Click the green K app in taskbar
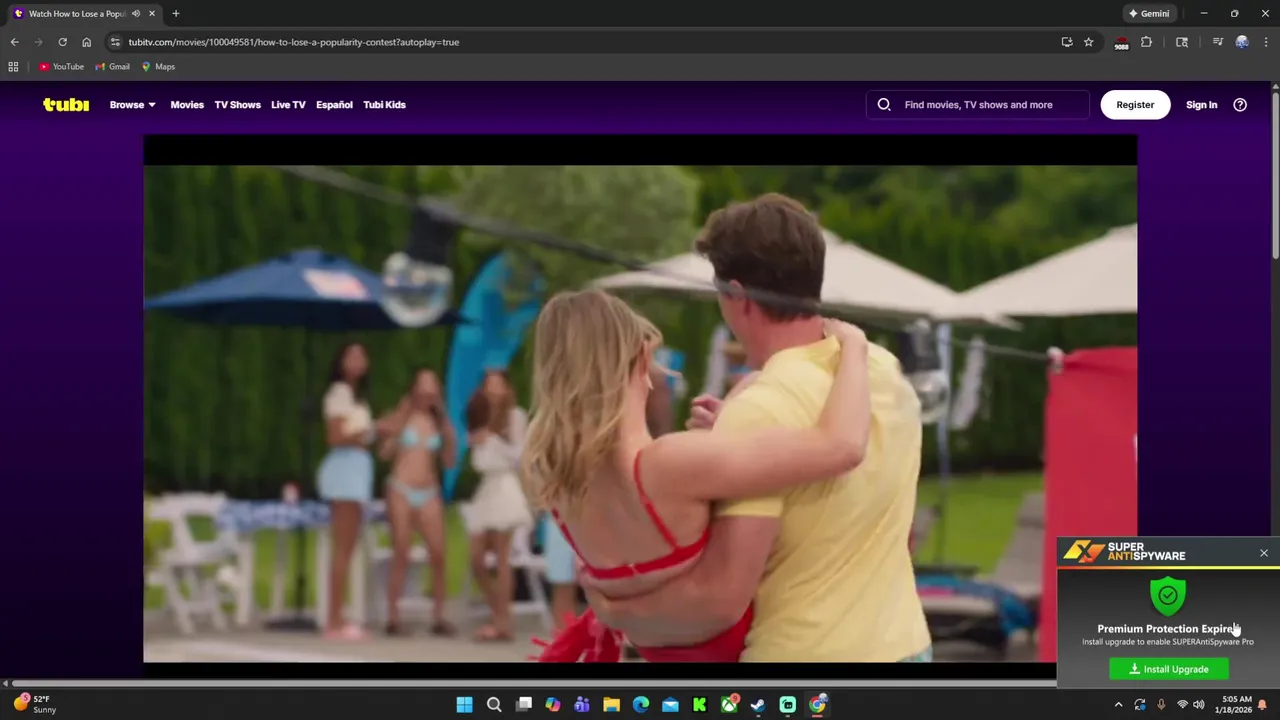Image resolution: width=1280 pixels, height=720 pixels. pyautogui.click(x=700, y=705)
